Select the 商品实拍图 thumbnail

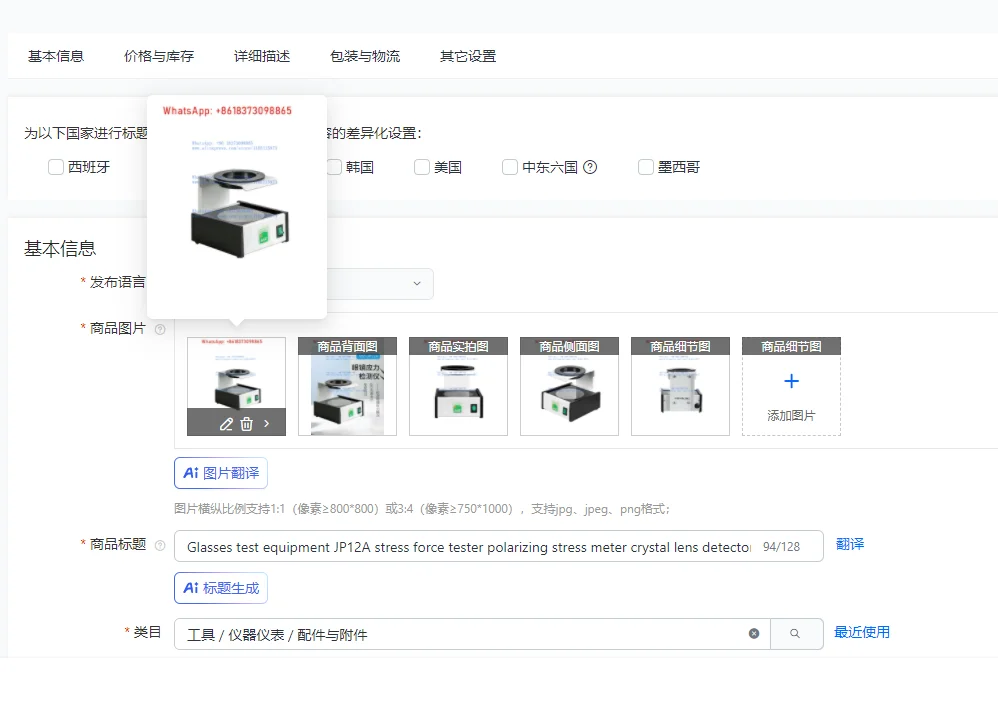point(458,386)
